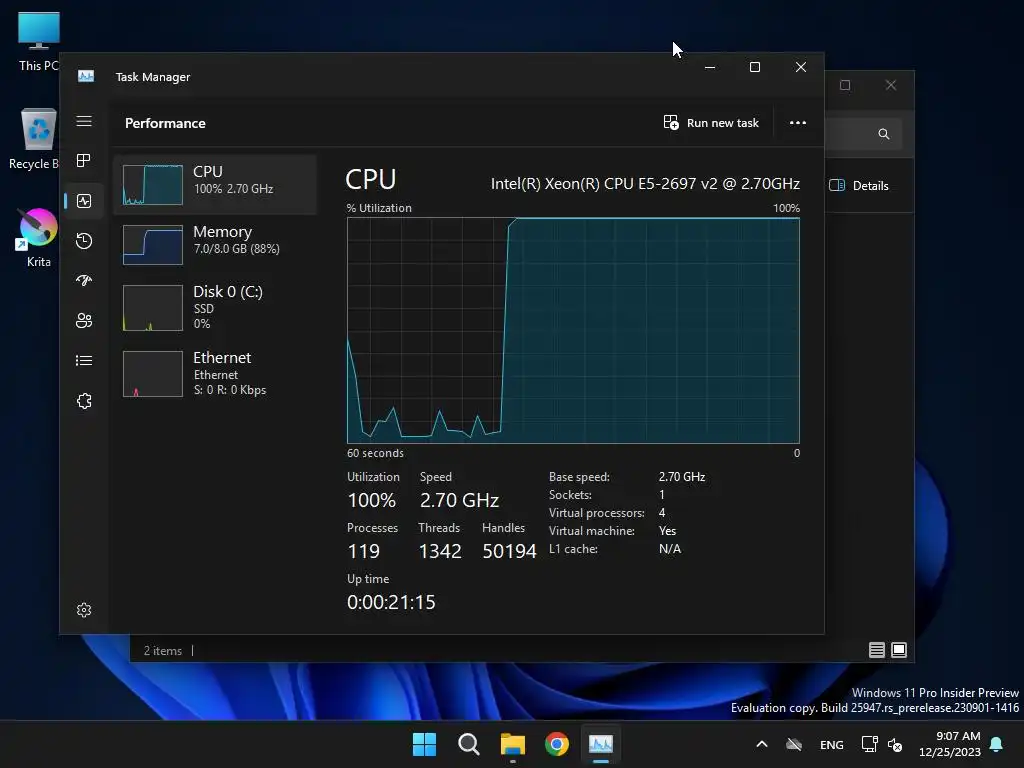
Task: Click the Memory mini graph thumbnail
Action: (x=153, y=245)
